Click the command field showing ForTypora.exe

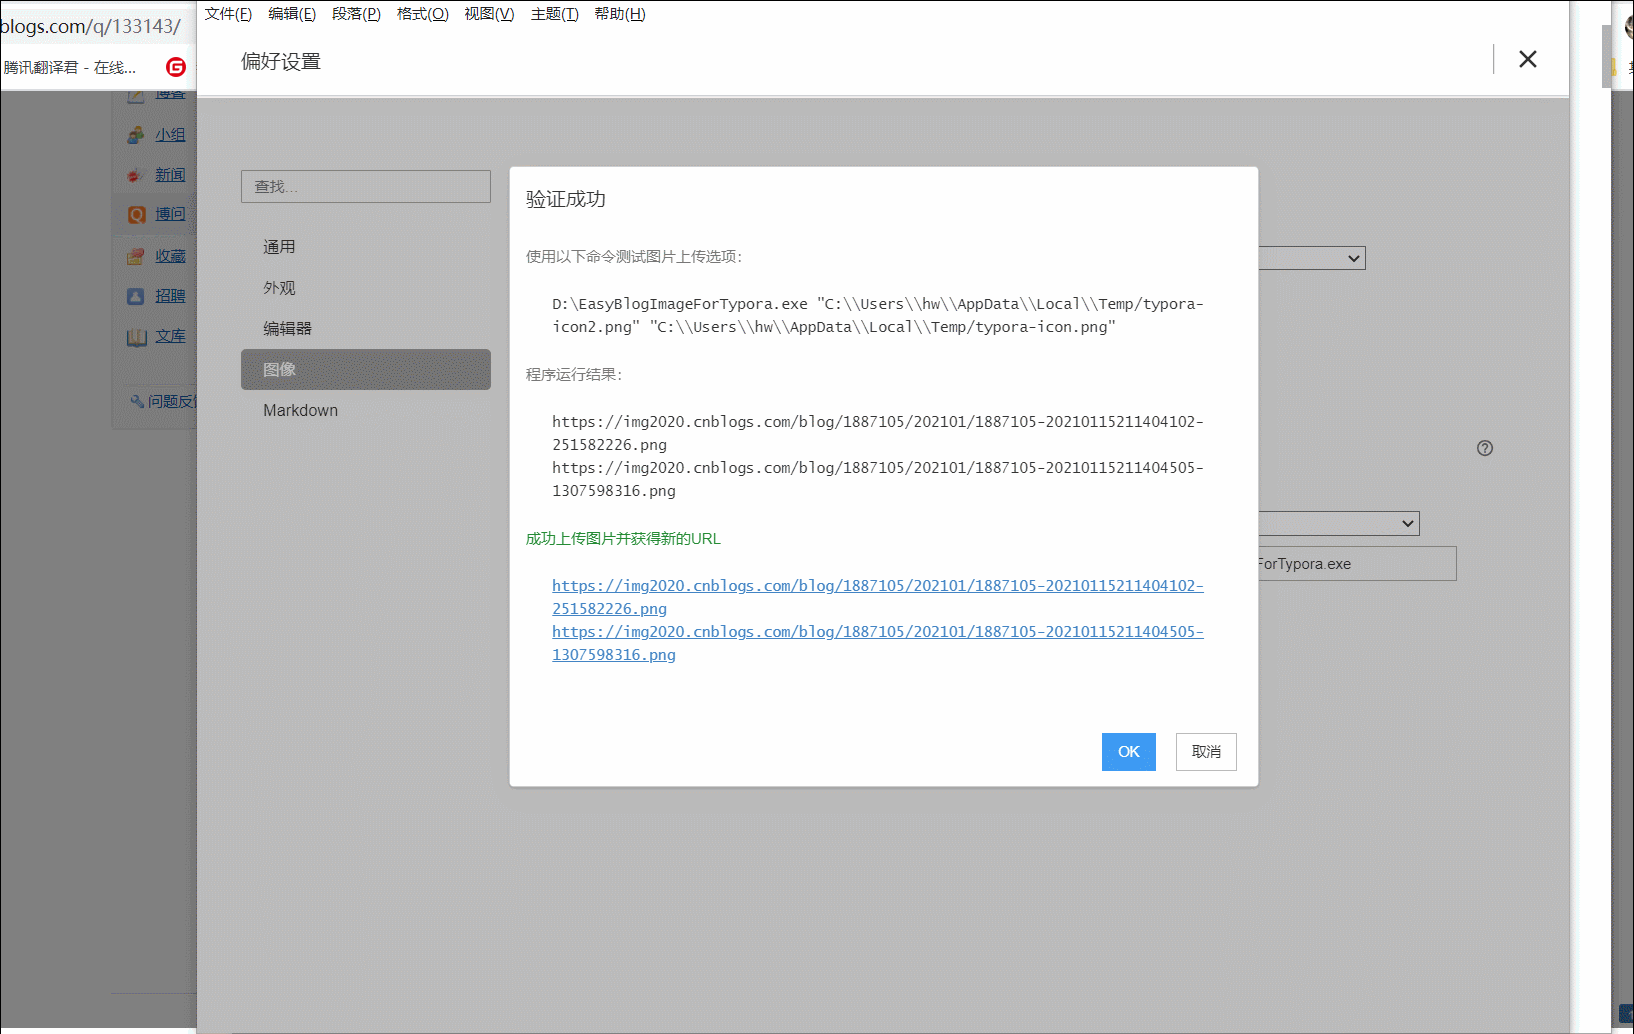pos(1356,564)
